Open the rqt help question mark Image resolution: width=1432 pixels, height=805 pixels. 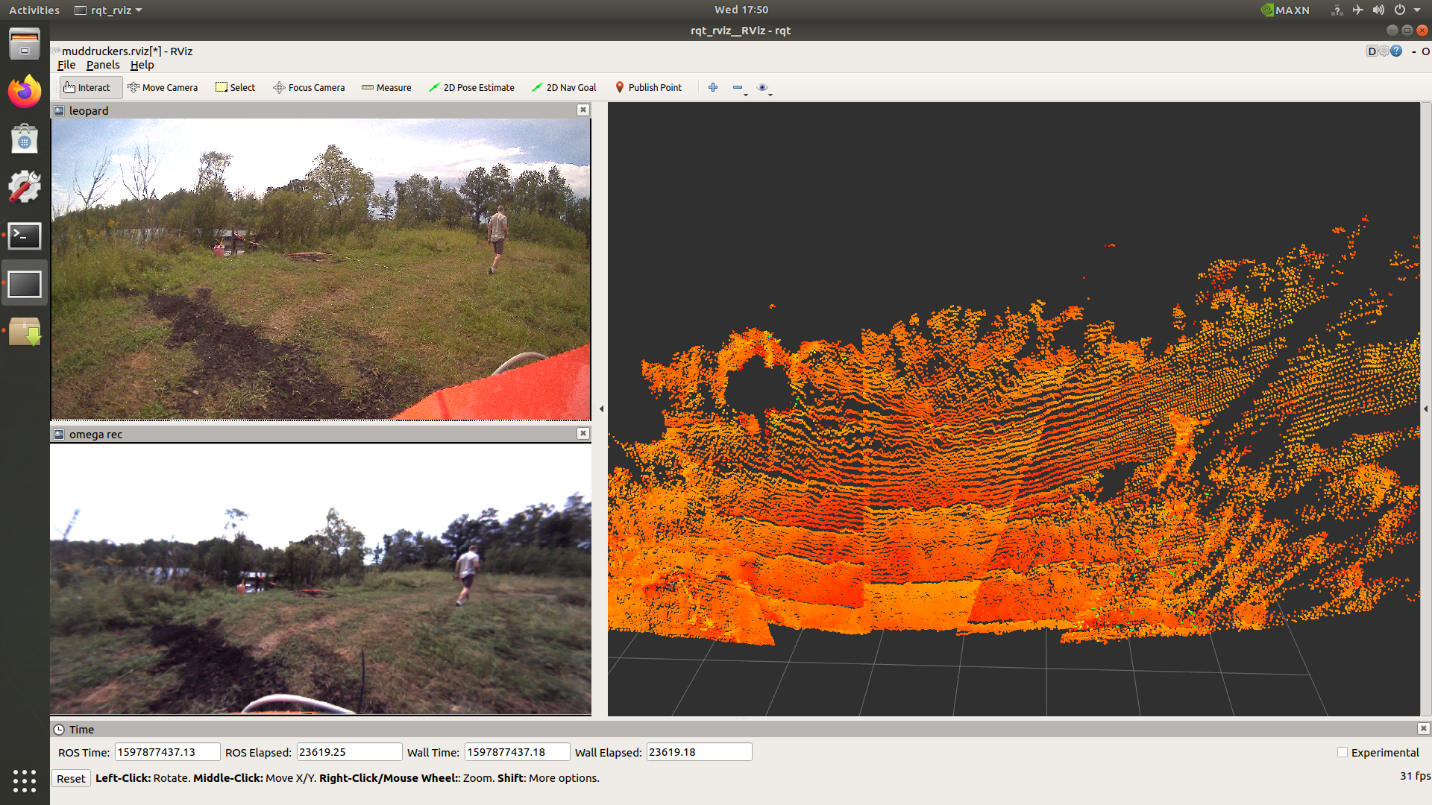click(1397, 51)
